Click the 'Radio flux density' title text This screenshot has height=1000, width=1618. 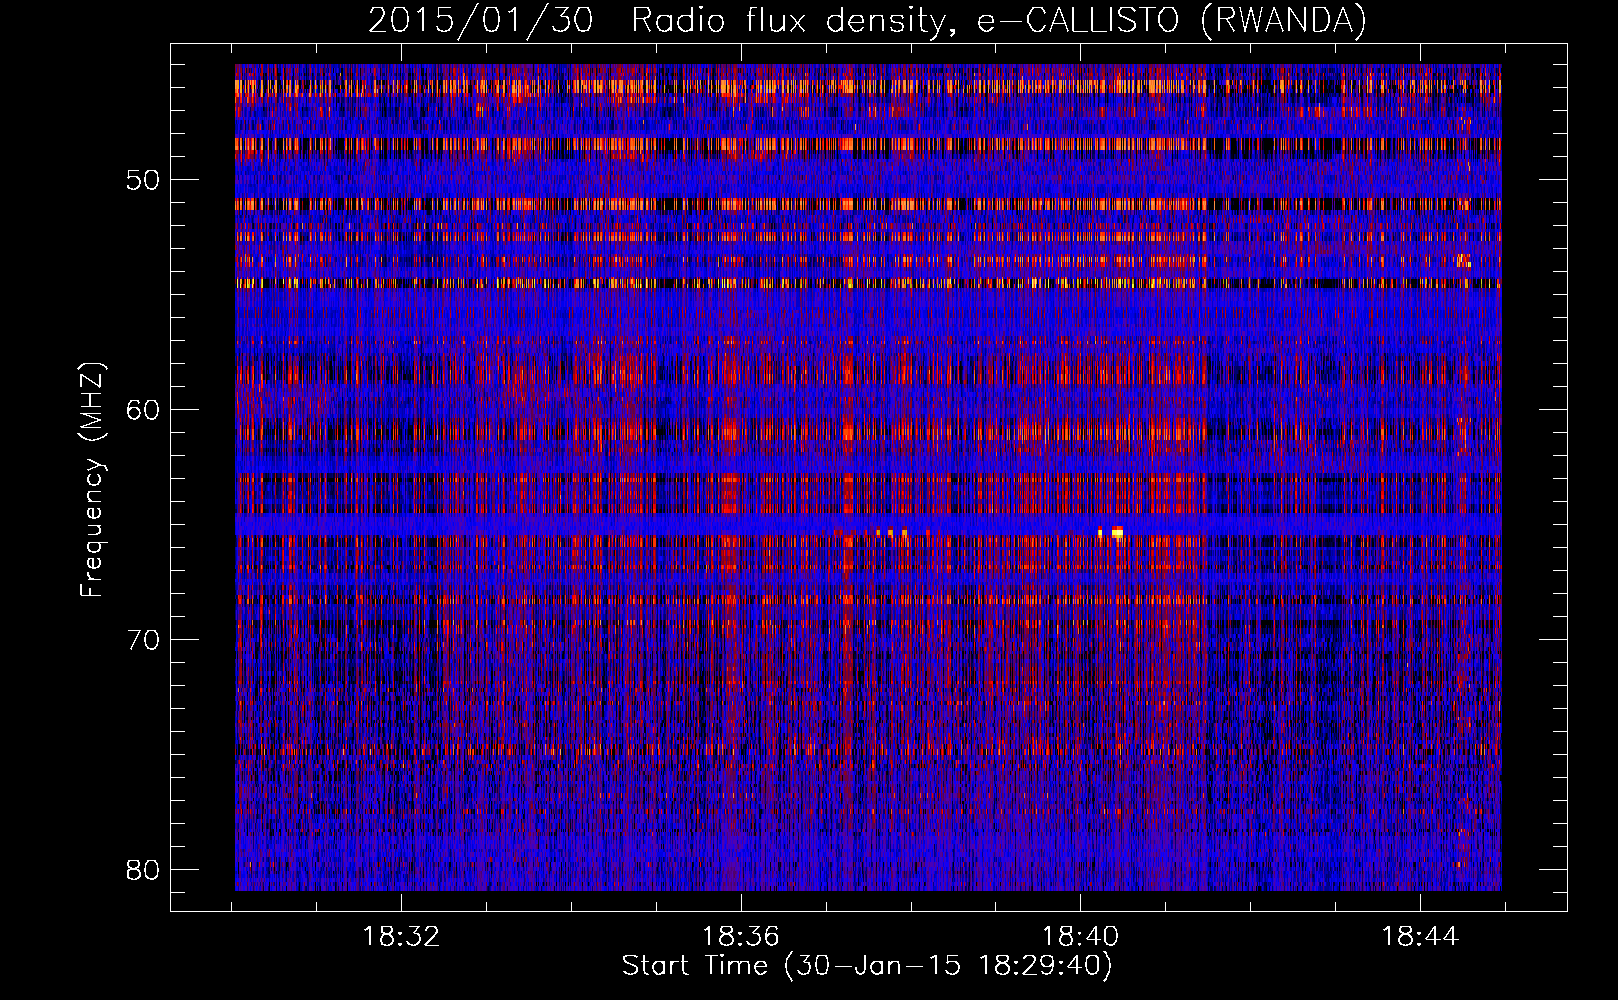786,20
